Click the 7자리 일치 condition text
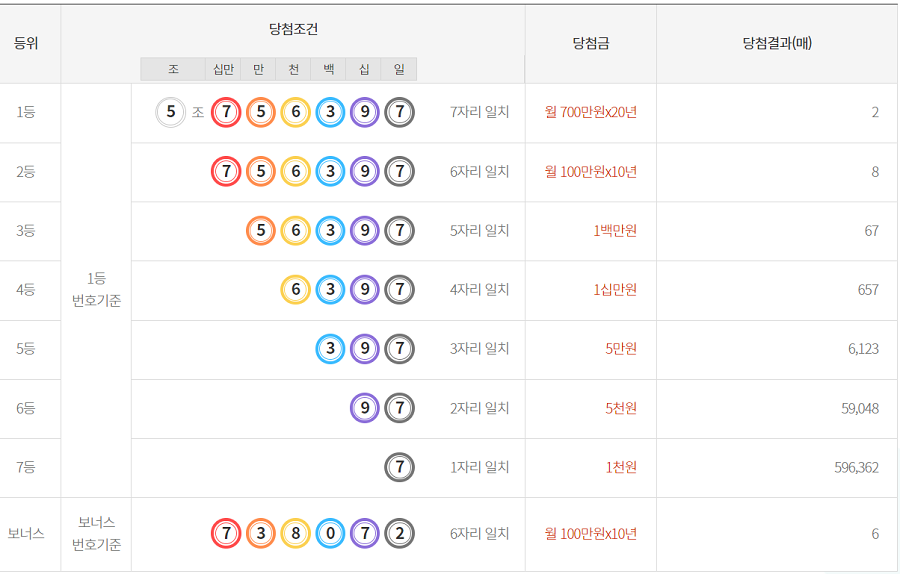Image resolution: width=900 pixels, height=574 pixels. click(479, 112)
